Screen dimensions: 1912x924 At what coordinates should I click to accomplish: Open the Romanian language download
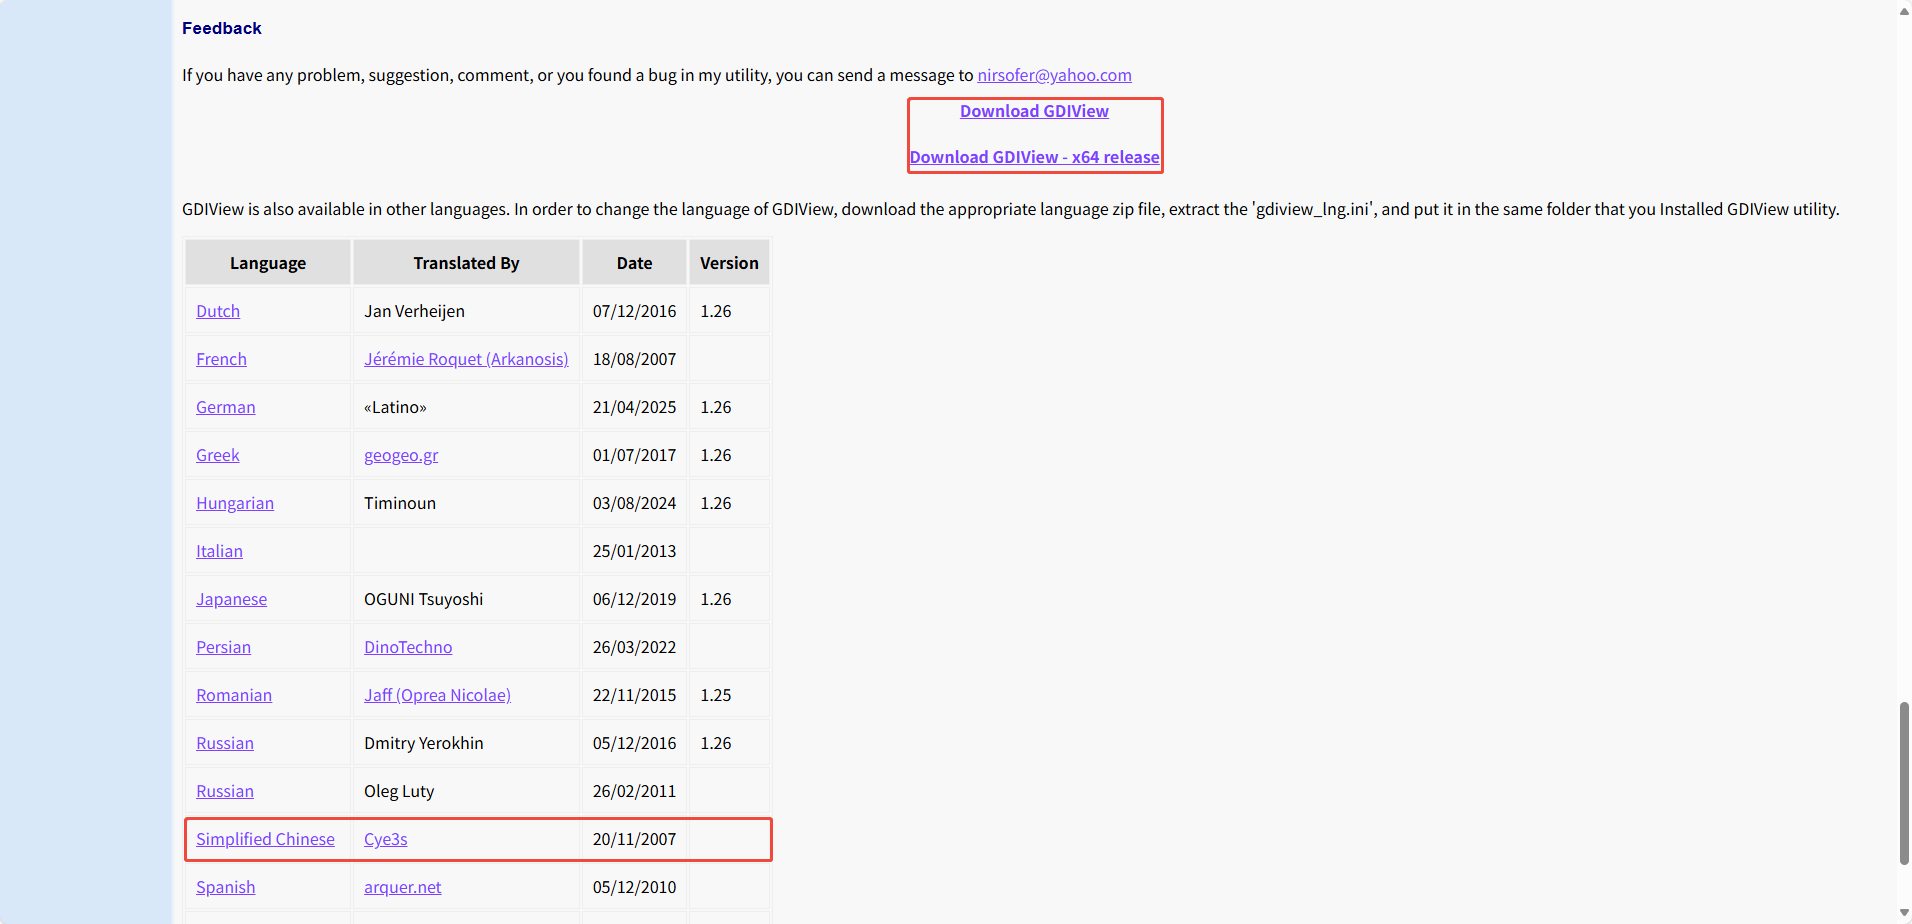click(x=234, y=695)
